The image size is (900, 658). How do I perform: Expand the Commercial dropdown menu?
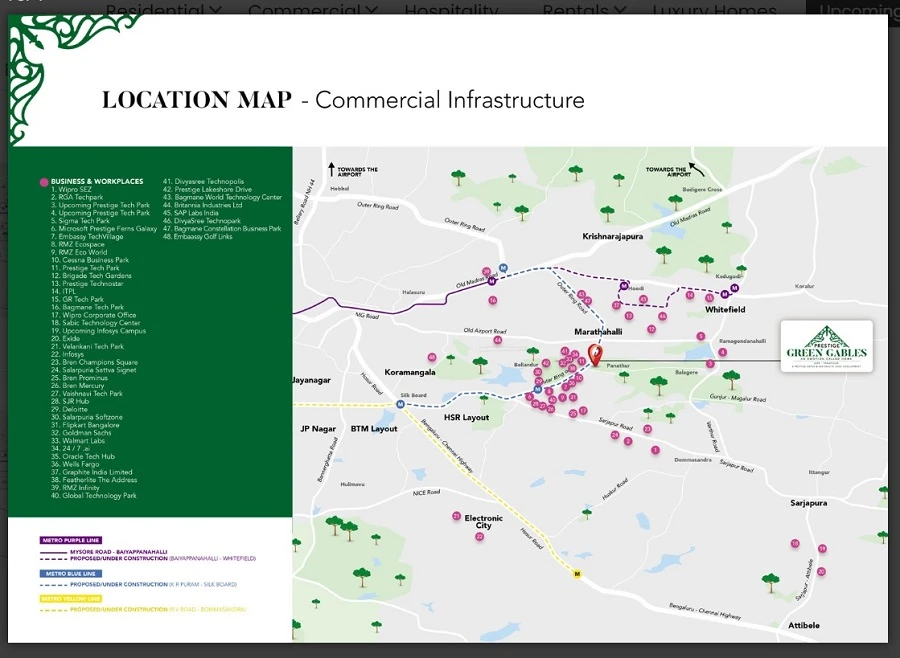pos(312,11)
